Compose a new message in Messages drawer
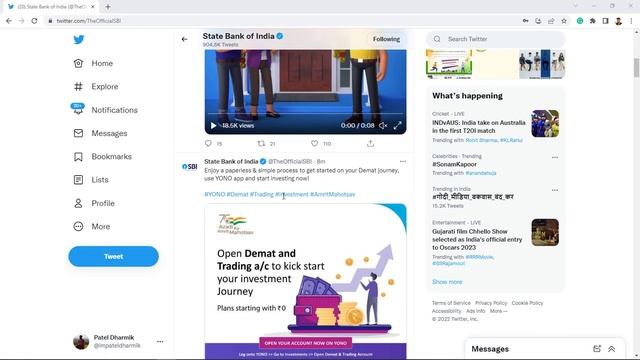 (x=597, y=349)
